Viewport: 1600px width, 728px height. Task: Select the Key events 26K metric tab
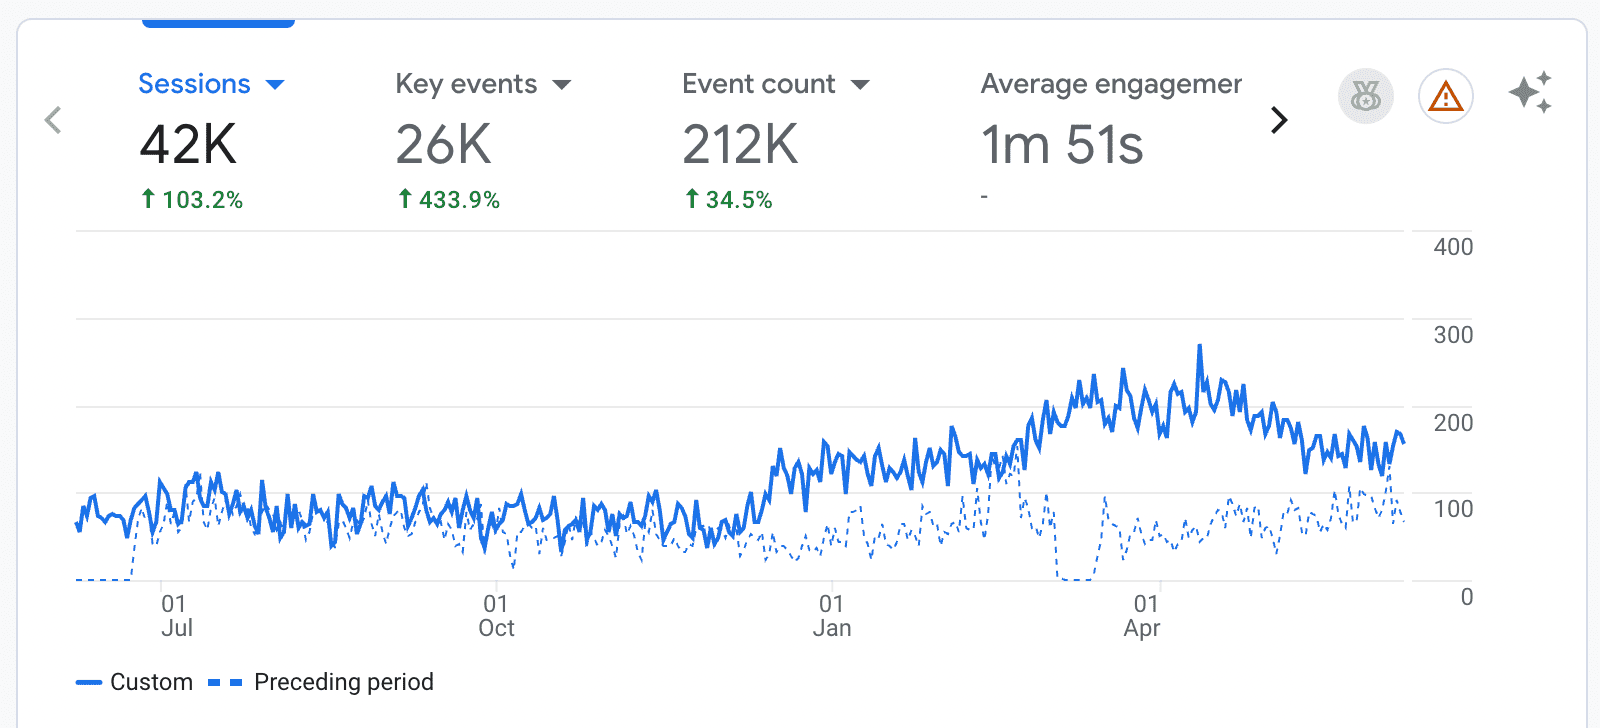pos(444,144)
